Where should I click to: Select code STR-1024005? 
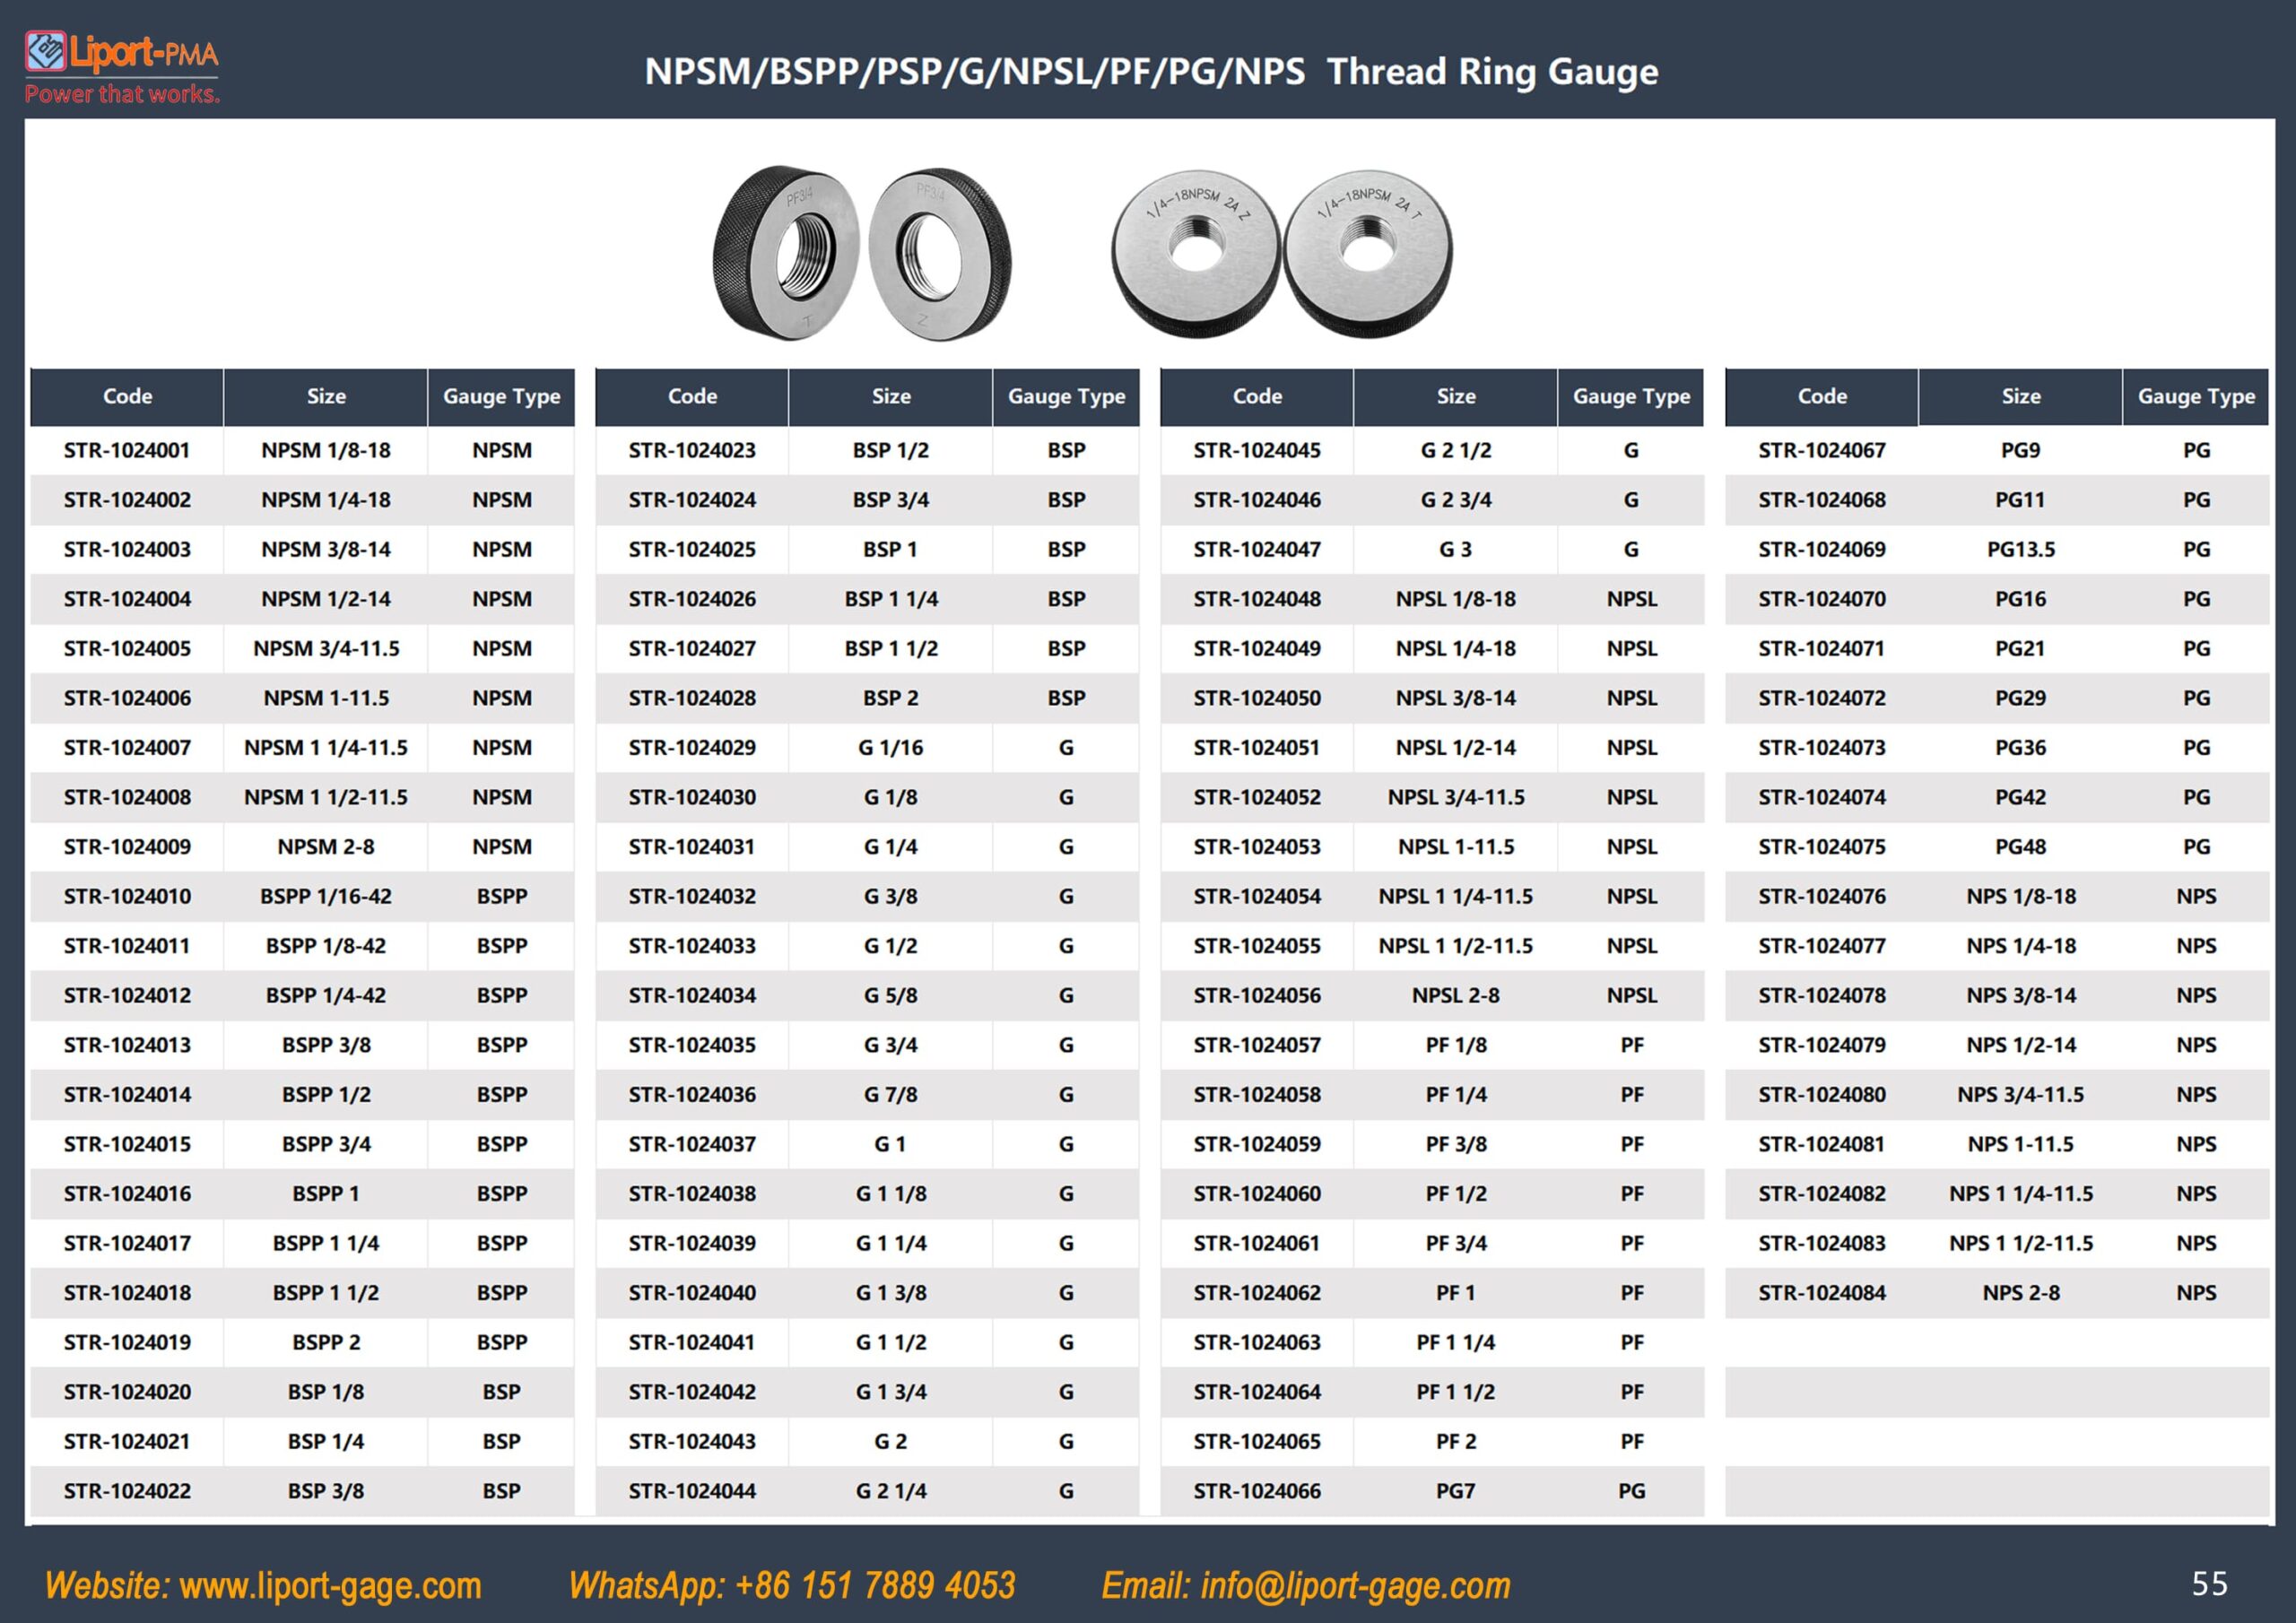[127, 649]
